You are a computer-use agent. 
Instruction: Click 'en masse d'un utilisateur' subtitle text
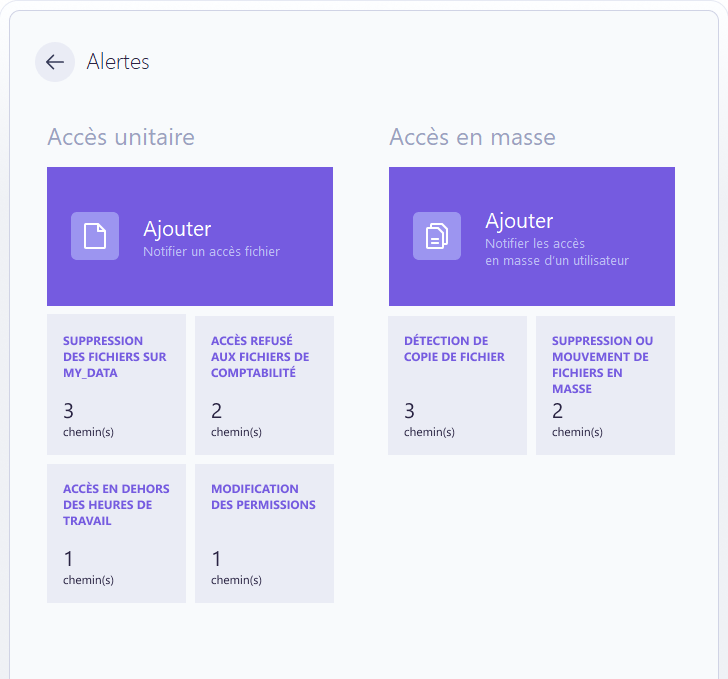[557, 261]
